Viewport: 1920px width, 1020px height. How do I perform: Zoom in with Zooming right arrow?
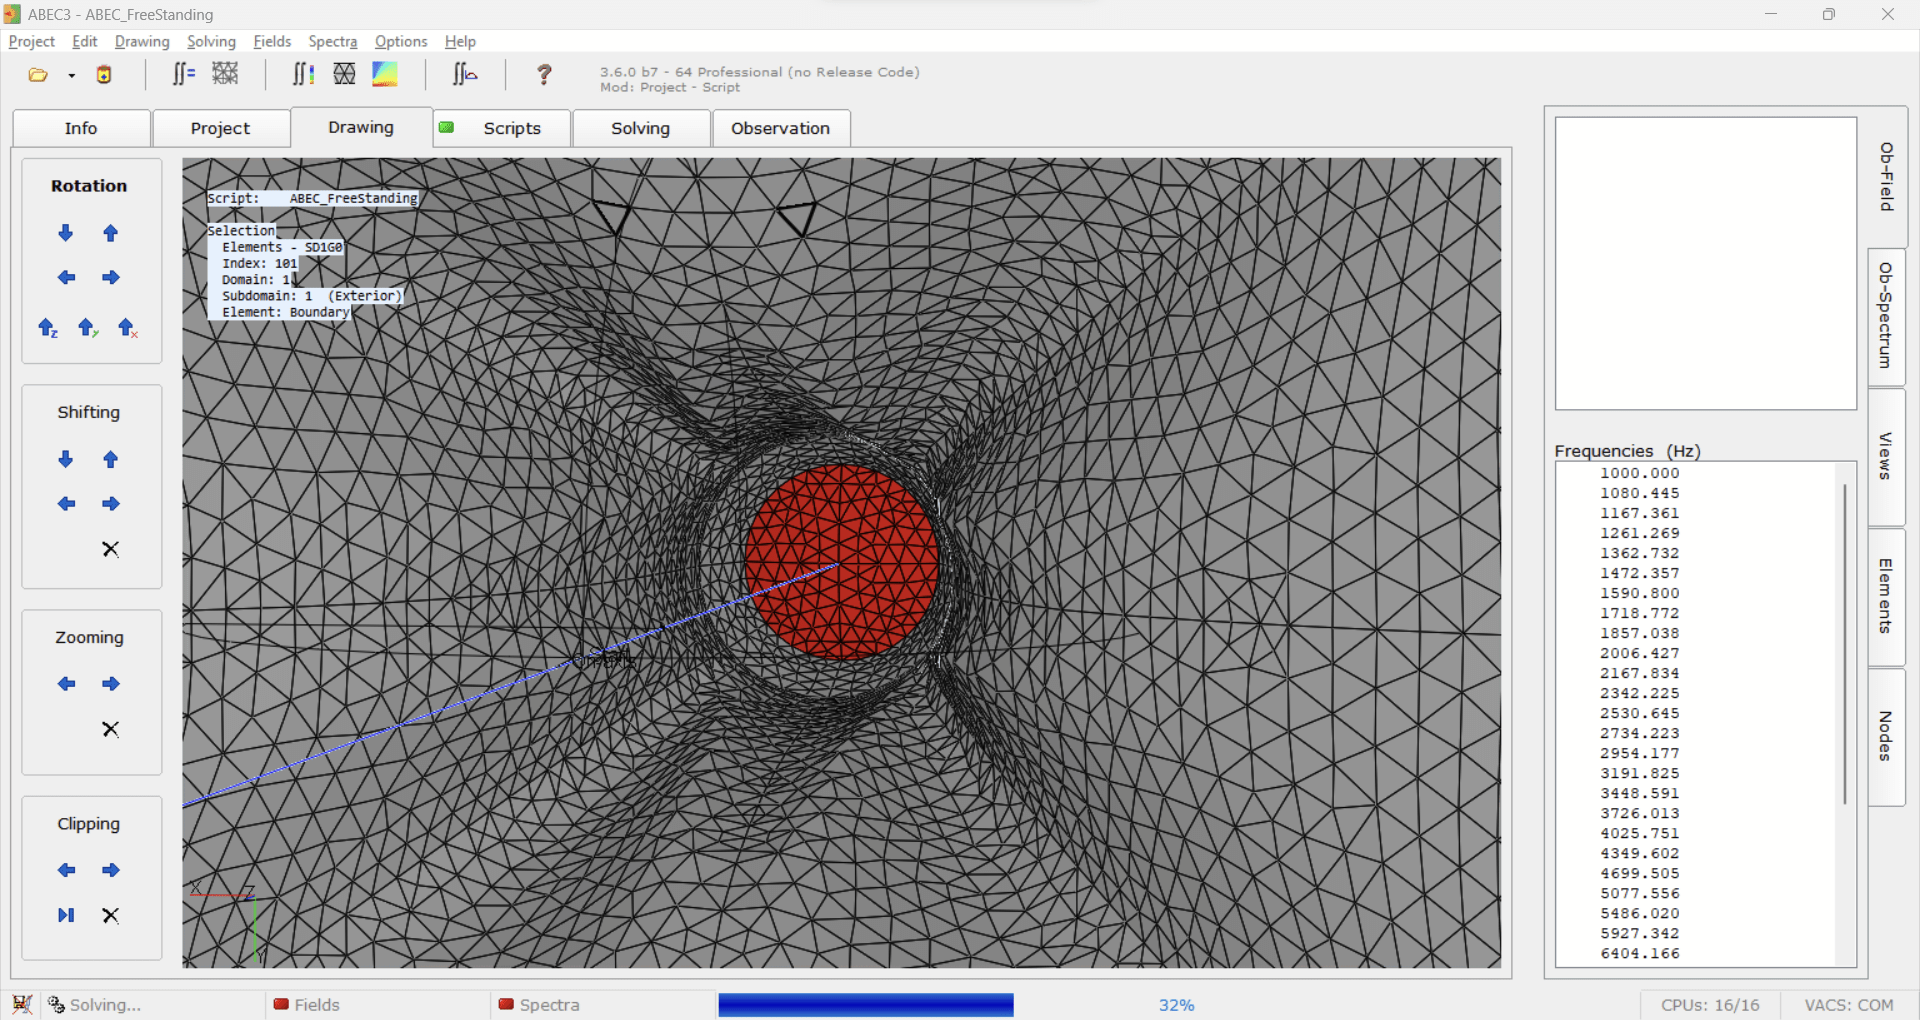[111, 684]
